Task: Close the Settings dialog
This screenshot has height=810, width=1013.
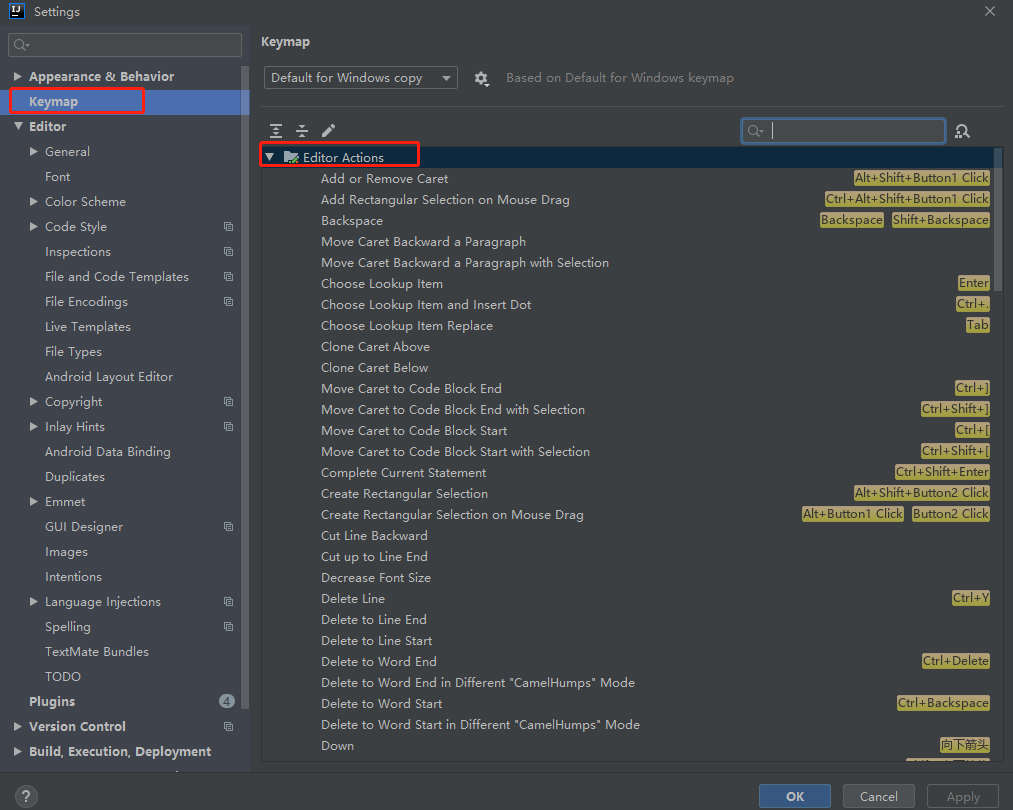Action: pyautogui.click(x=990, y=11)
